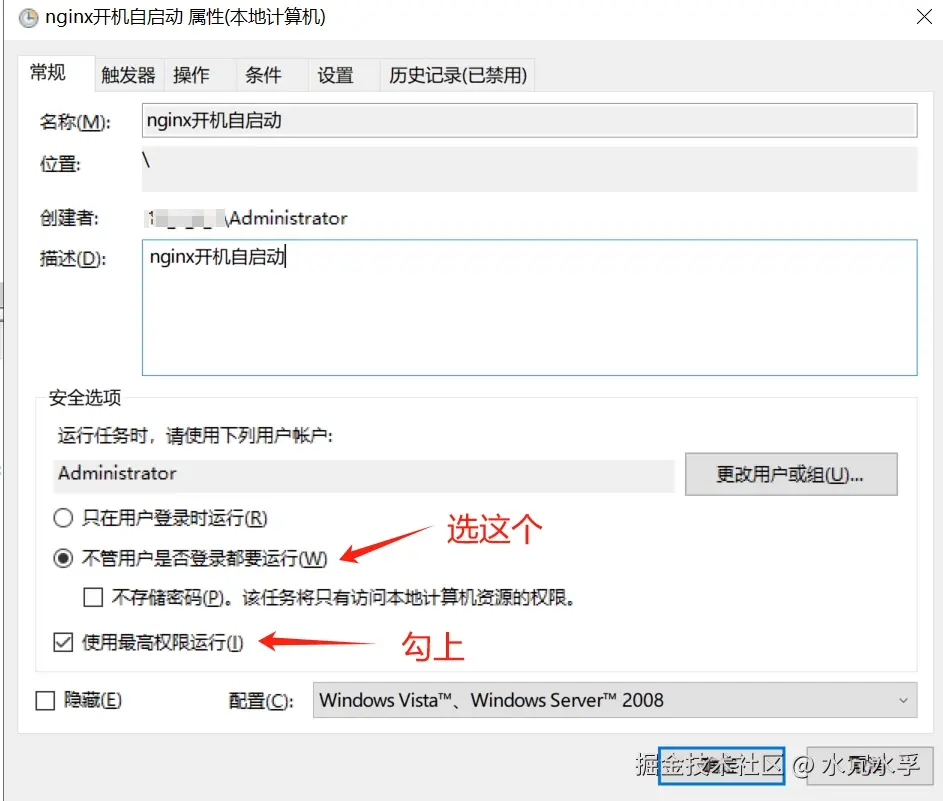The height and width of the screenshot is (801, 943).
Task: Click the Administrator user account field
Action: tap(364, 474)
